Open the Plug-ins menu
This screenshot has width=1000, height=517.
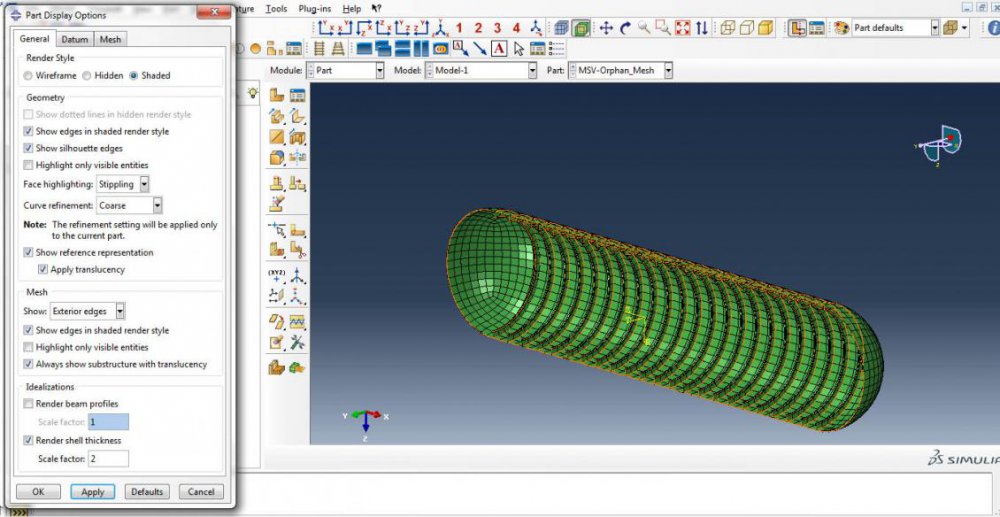coord(314,8)
